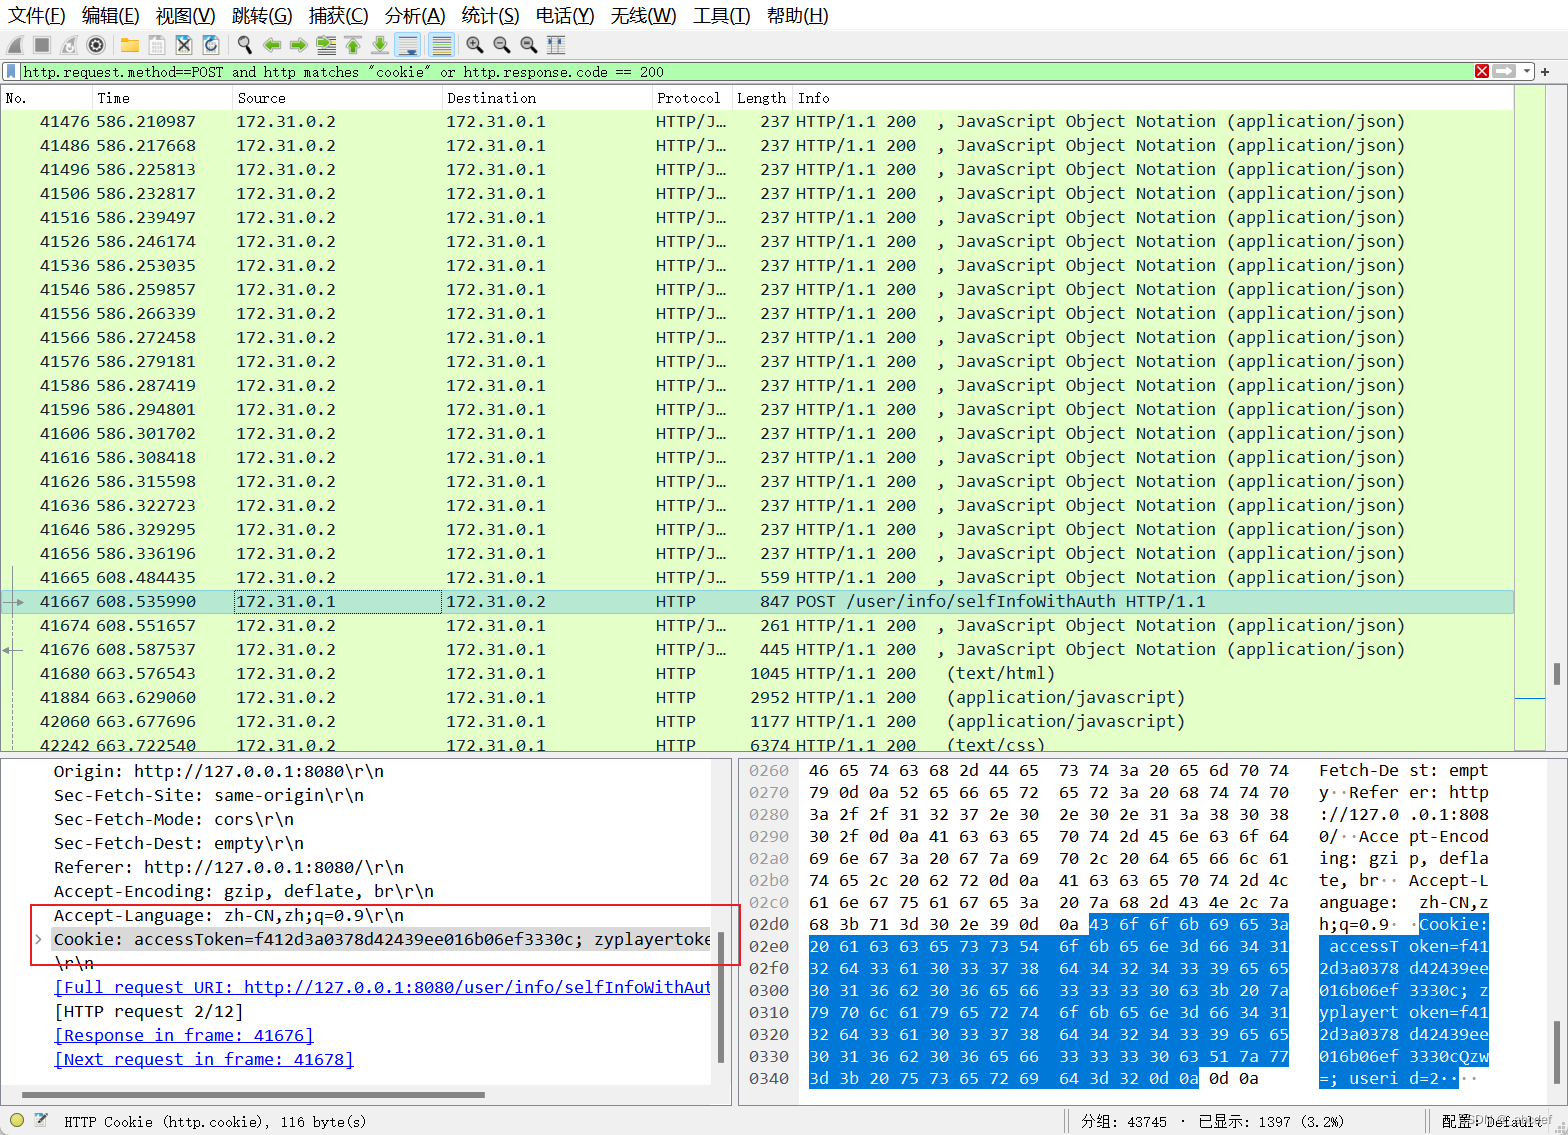Open go to specified packet

coord(326,45)
